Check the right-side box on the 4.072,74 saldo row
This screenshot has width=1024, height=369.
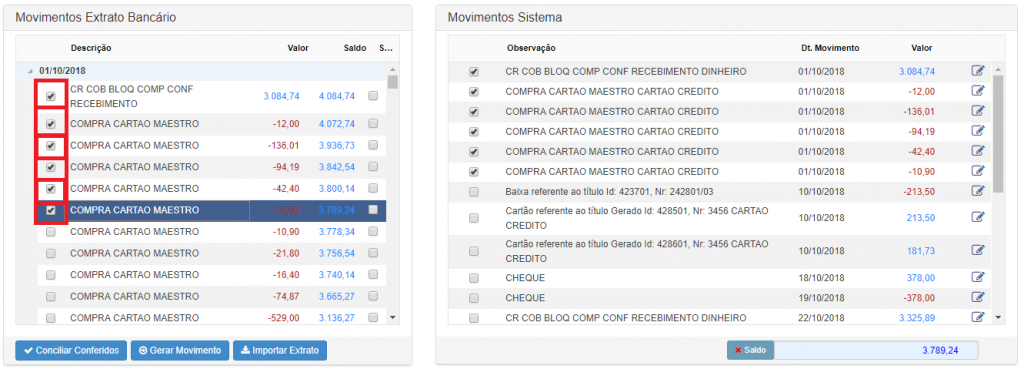click(373, 123)
